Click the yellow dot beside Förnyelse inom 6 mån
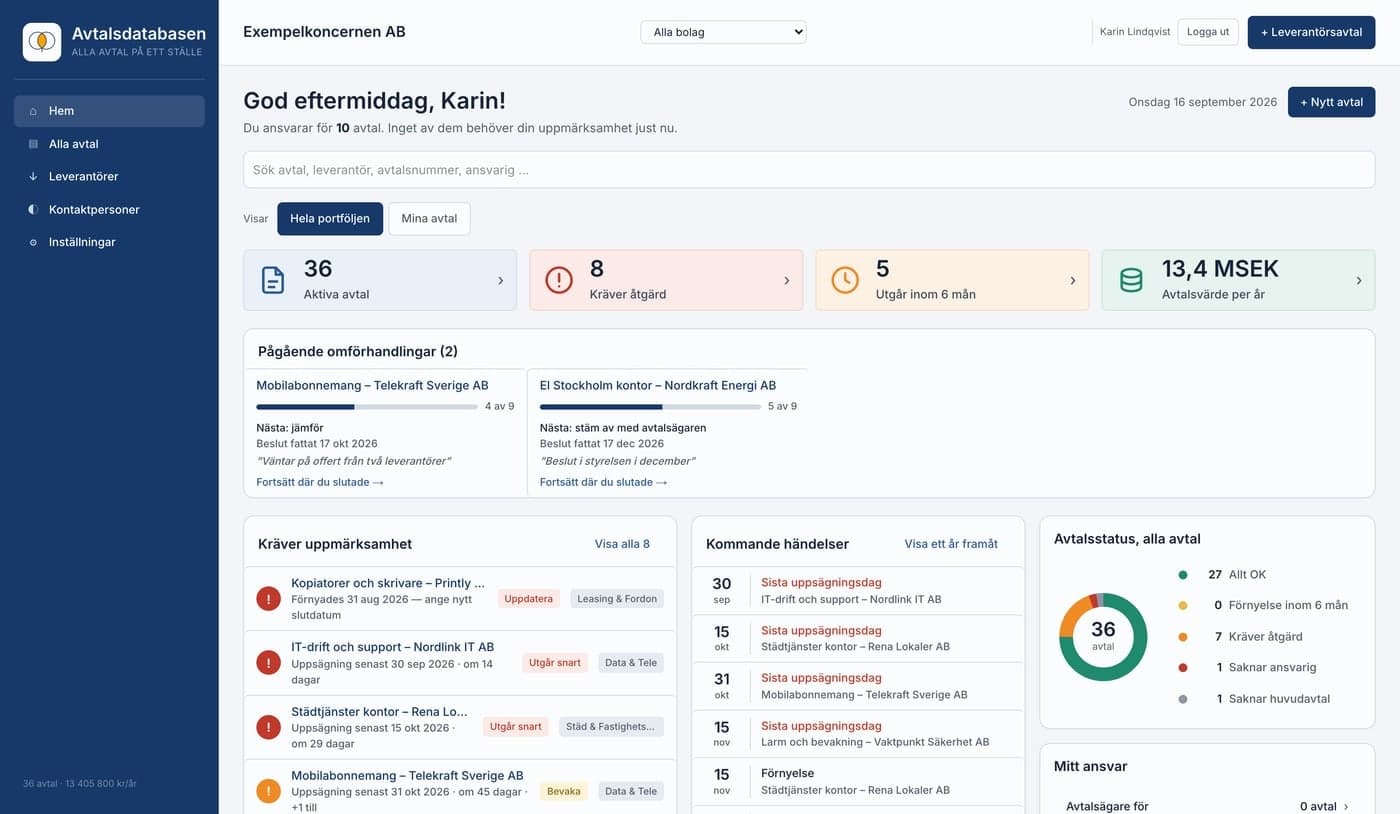The height and width of the screenshot is (814, 1400). pyautogui.click(x=1183, y=606)
